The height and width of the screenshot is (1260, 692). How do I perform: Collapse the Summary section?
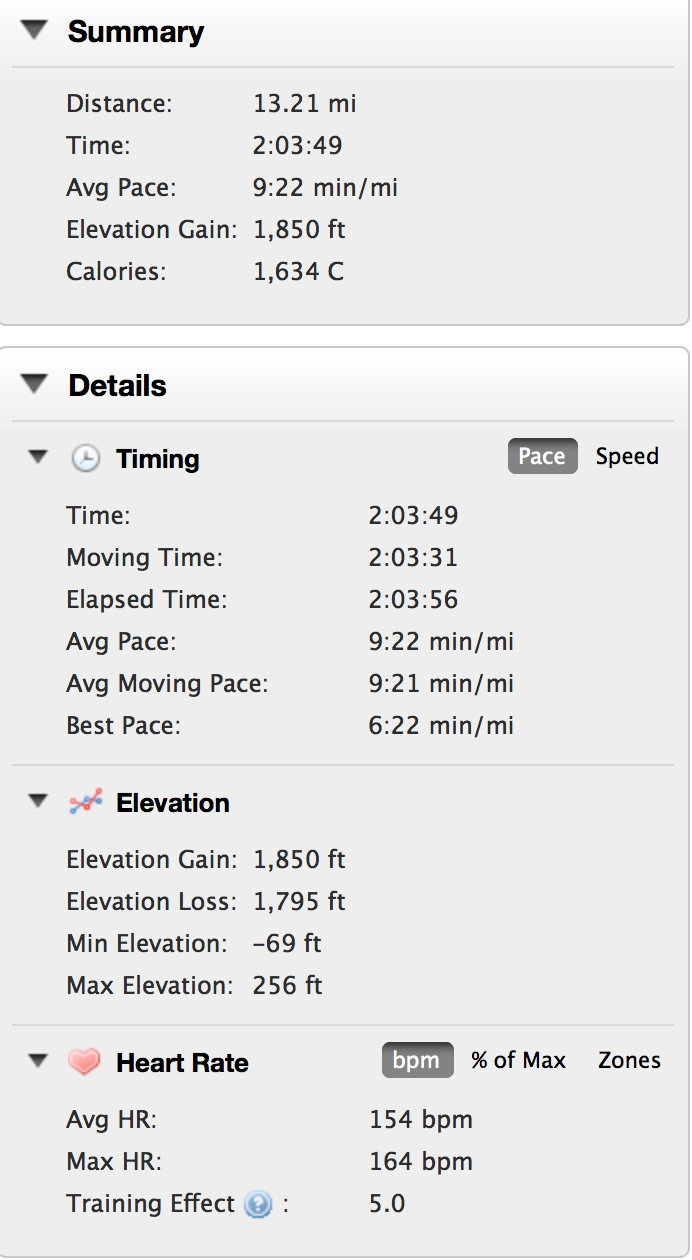35,31
